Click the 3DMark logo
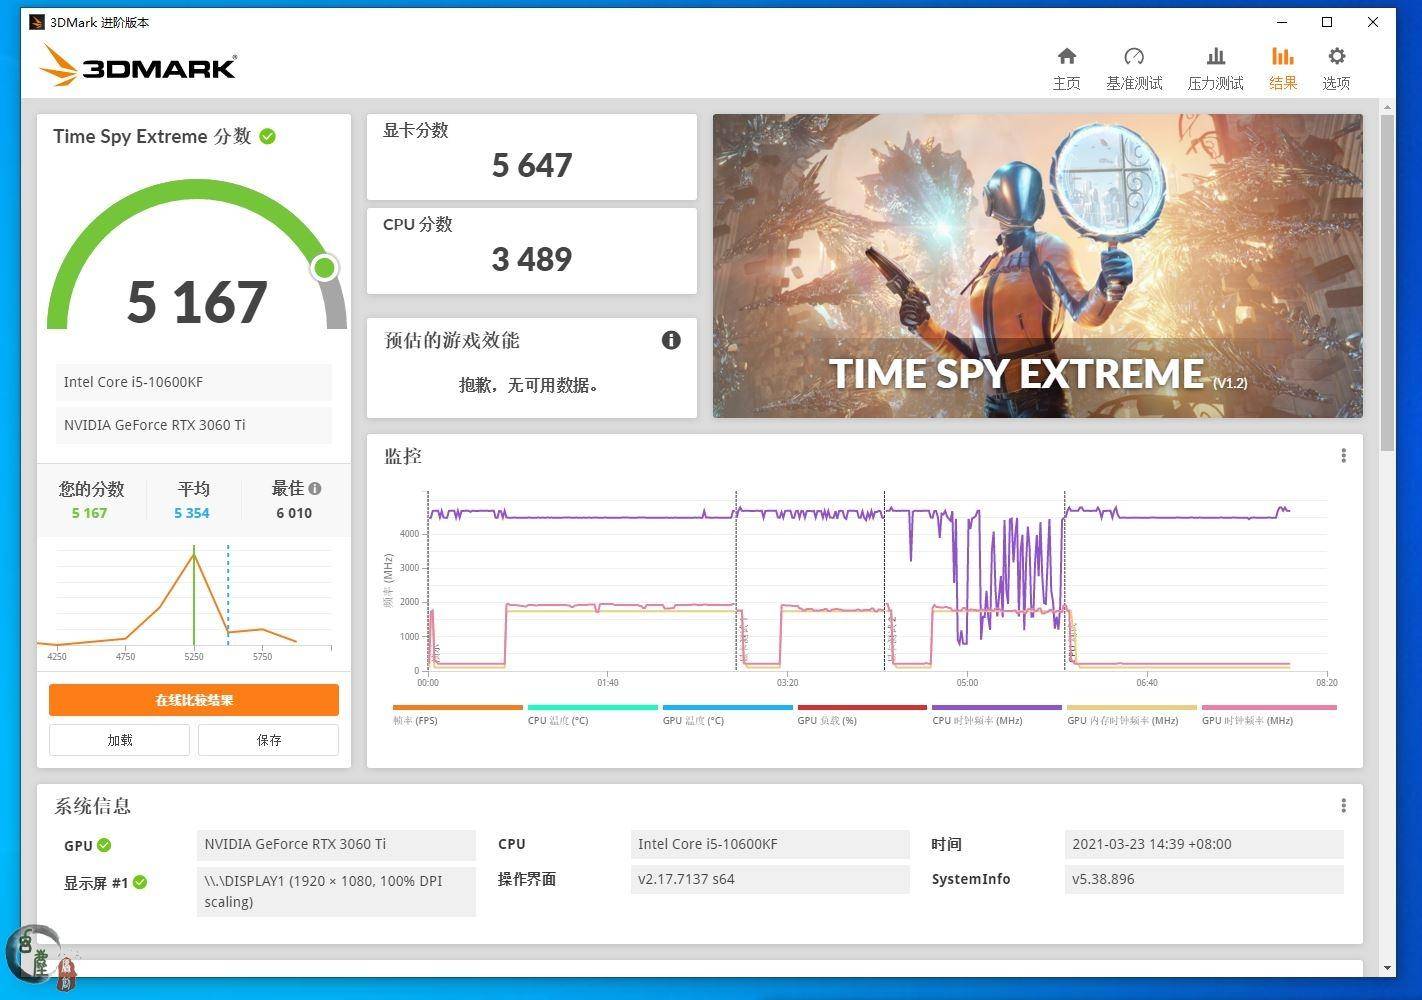Image resolution: width=1422 pixels, height=1000 pixels. [138, 66]
